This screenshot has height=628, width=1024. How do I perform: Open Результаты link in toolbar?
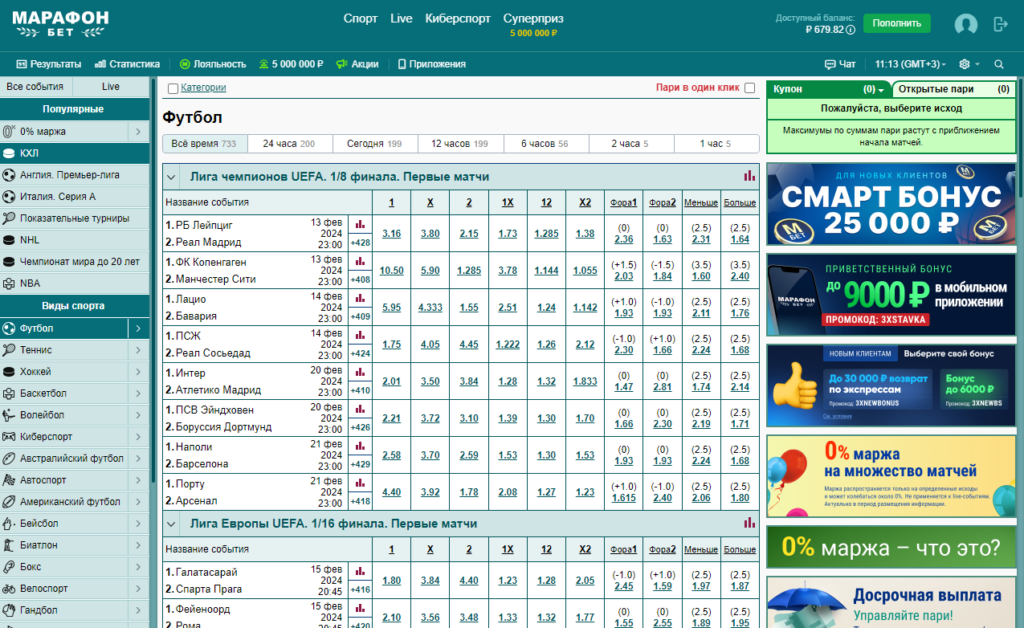[x=49, y=64]
